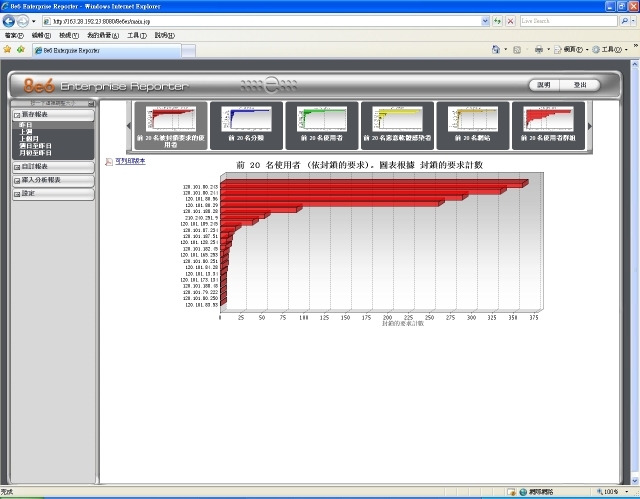Open the 檔案(F) menu

click(x=14, y=35)
